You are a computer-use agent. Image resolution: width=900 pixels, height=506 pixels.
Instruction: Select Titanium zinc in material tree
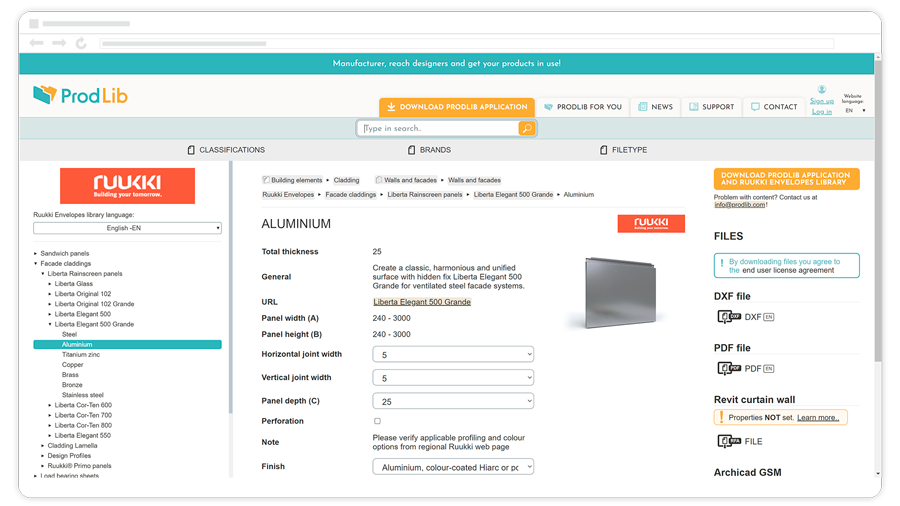pyautogui.click(x=81, y=355)
